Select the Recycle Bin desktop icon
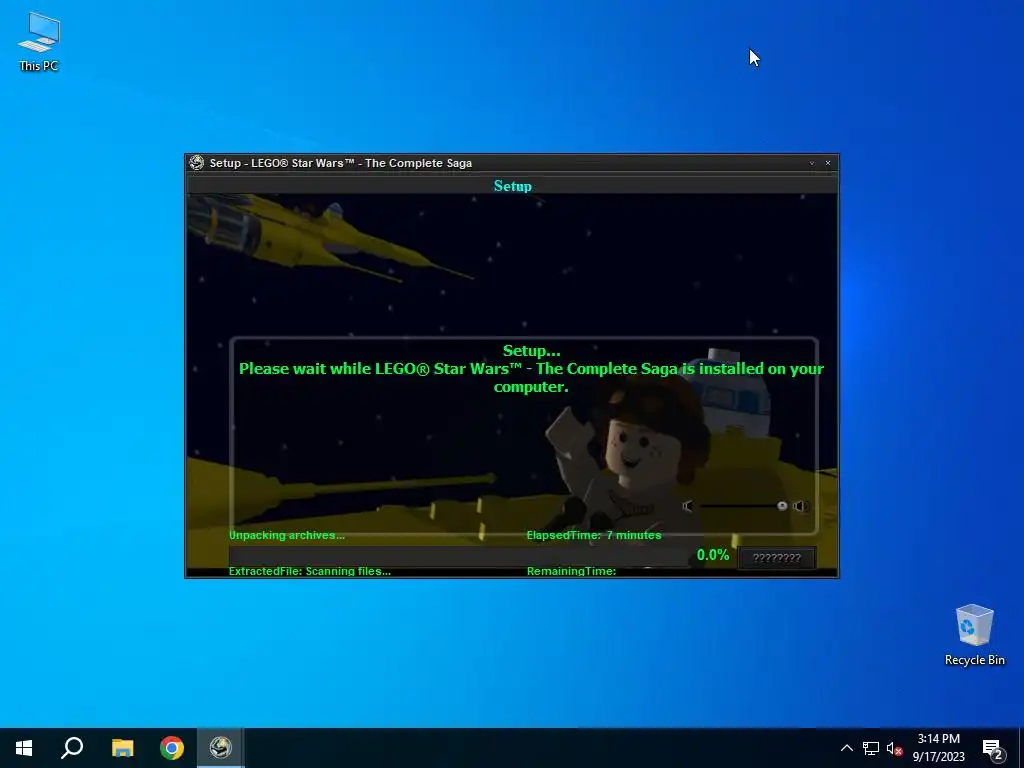Screen dimensions: 1024x768 pos(974,635)
